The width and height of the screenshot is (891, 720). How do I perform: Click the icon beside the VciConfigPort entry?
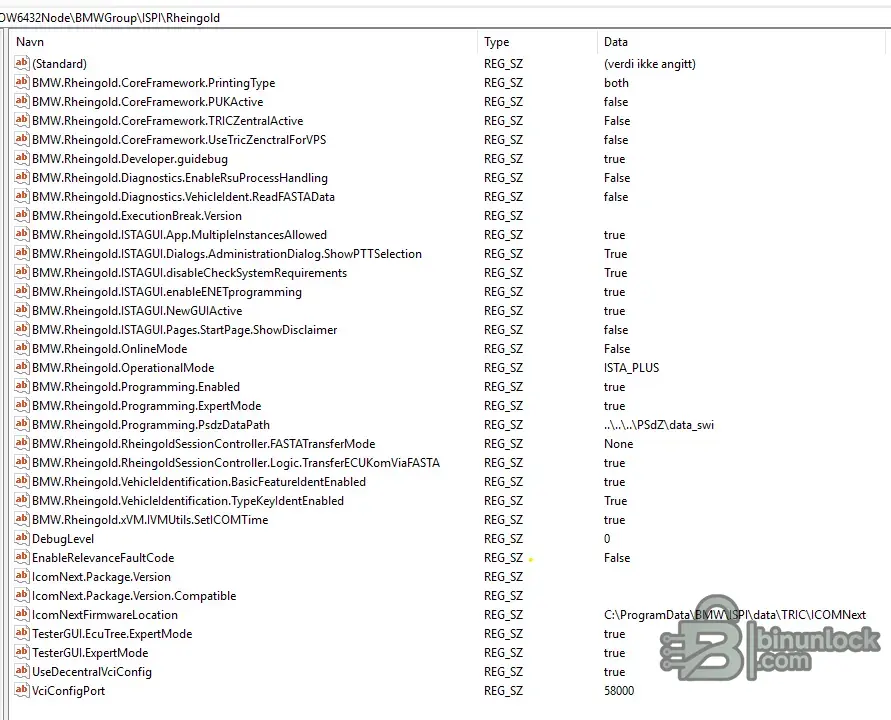tap(22, 691)
